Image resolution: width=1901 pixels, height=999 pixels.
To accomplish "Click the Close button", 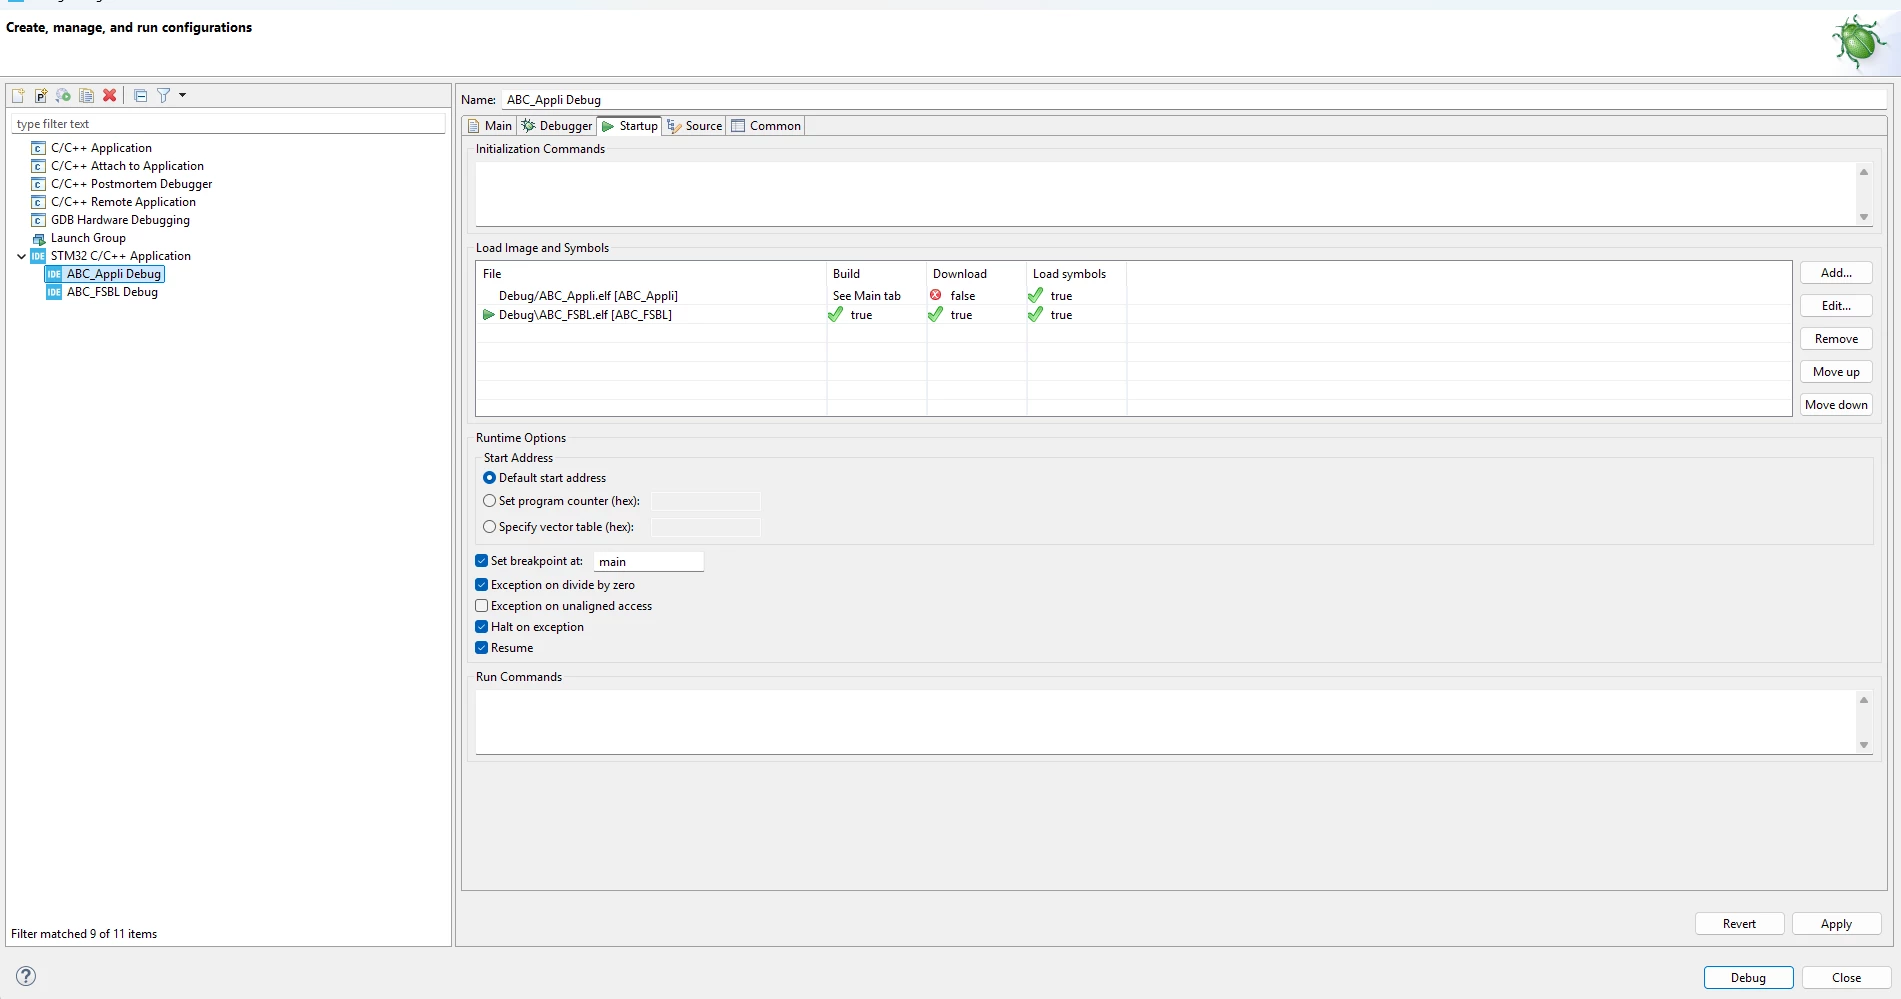I will [x=1846, y=978].
